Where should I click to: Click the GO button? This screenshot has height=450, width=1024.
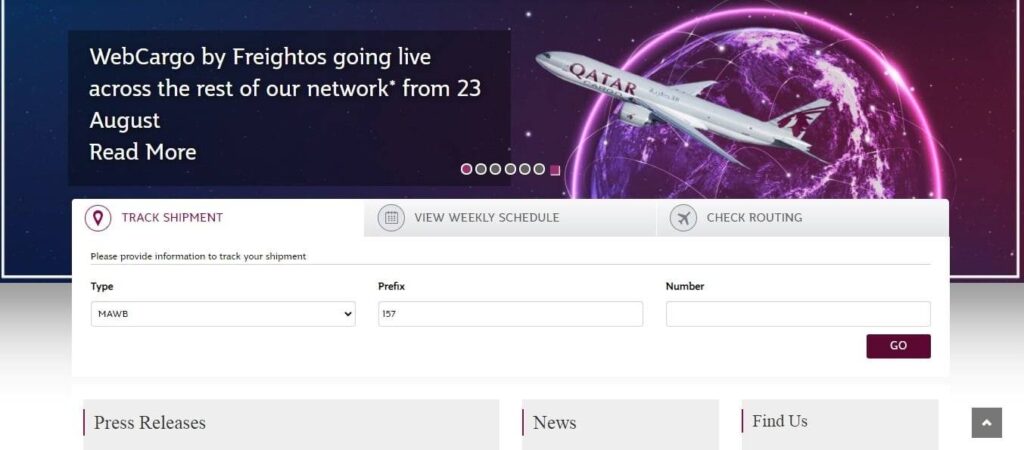tap(898, 346)
